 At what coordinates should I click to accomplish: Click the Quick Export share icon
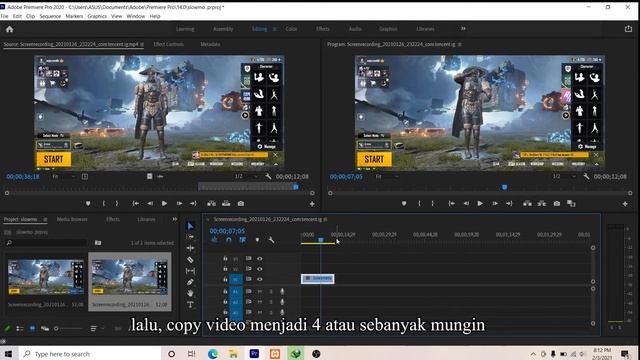click(628, 29)
